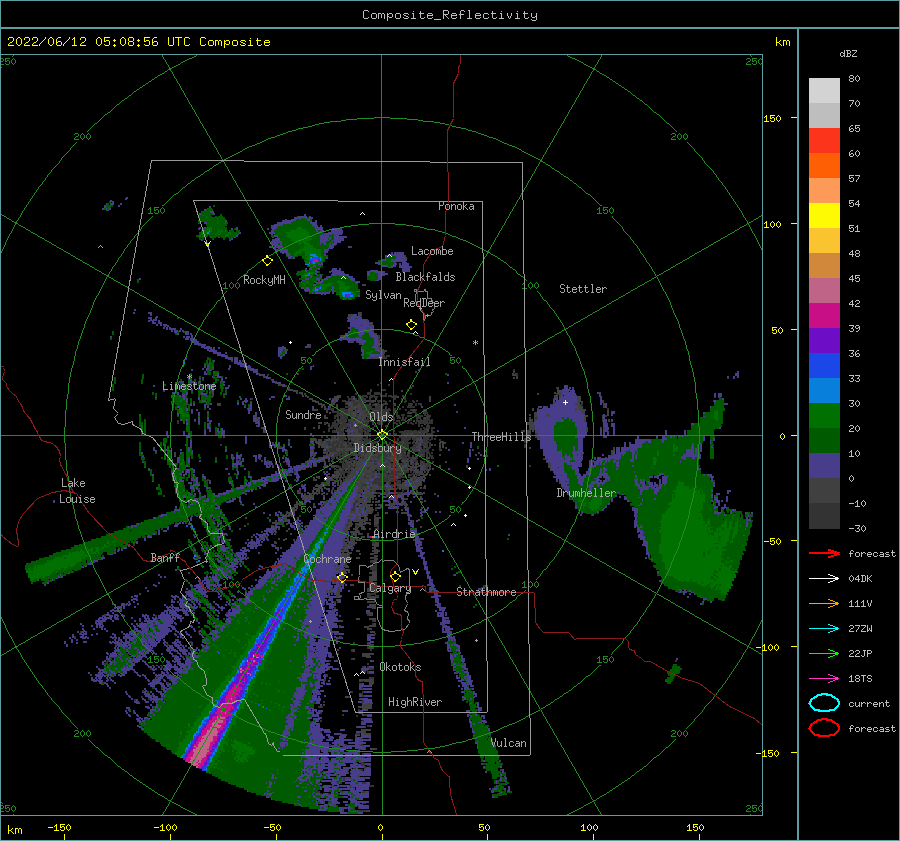
Task: Select the bright green swatch in legend
Action: click(824, 416)
